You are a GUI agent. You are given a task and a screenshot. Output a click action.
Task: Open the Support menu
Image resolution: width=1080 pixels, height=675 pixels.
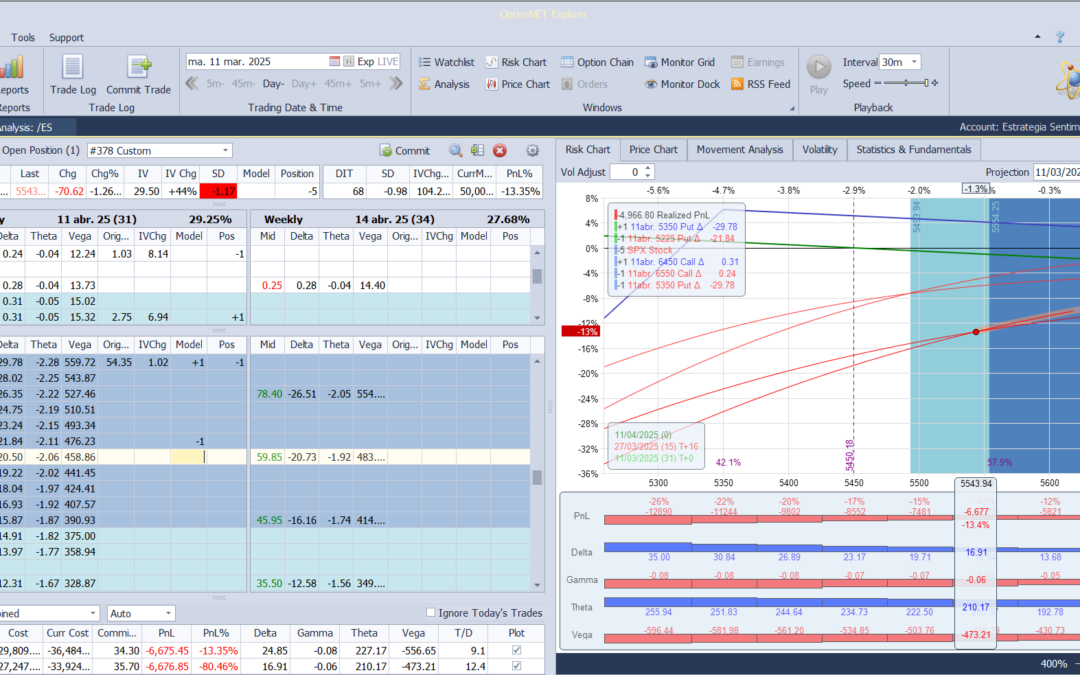pos(66,37)
